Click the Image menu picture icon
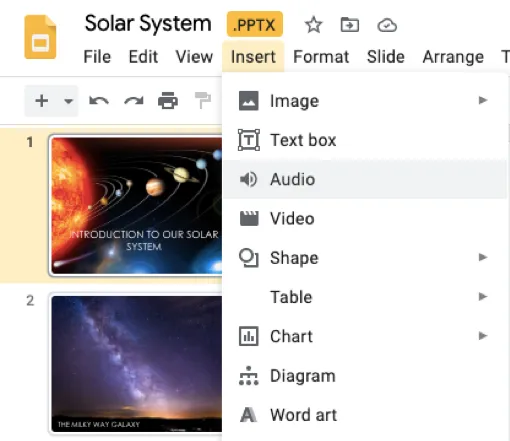 249,101
